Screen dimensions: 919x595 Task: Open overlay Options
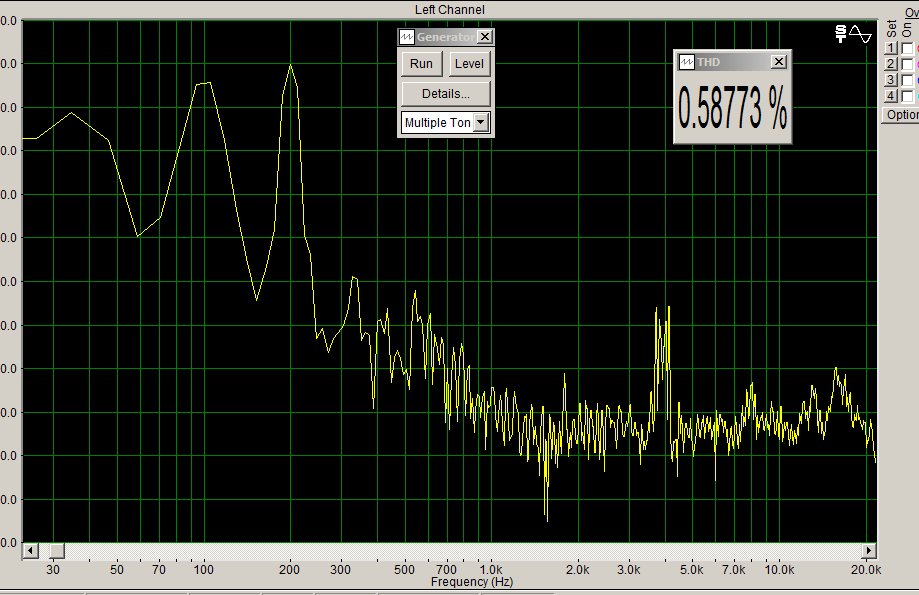[901, 115]
